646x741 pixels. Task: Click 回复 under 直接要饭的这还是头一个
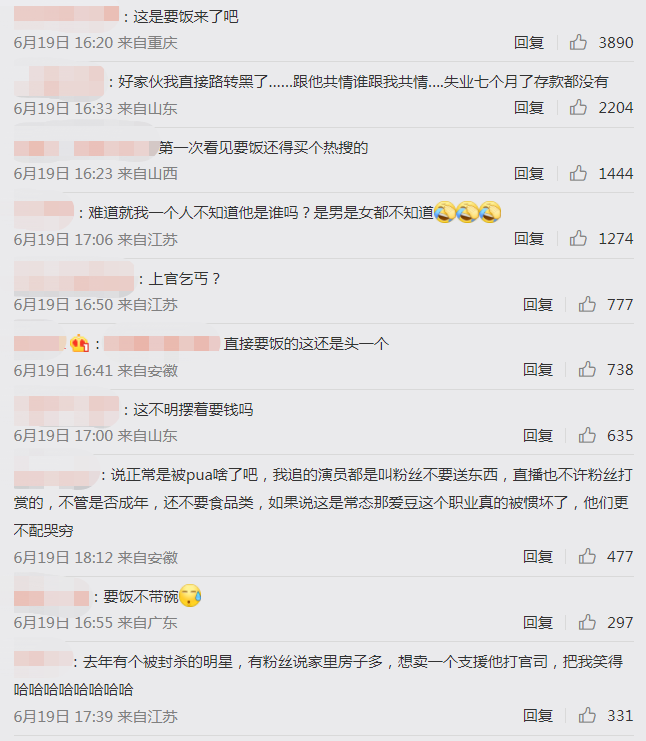click(x=538, y=370)
